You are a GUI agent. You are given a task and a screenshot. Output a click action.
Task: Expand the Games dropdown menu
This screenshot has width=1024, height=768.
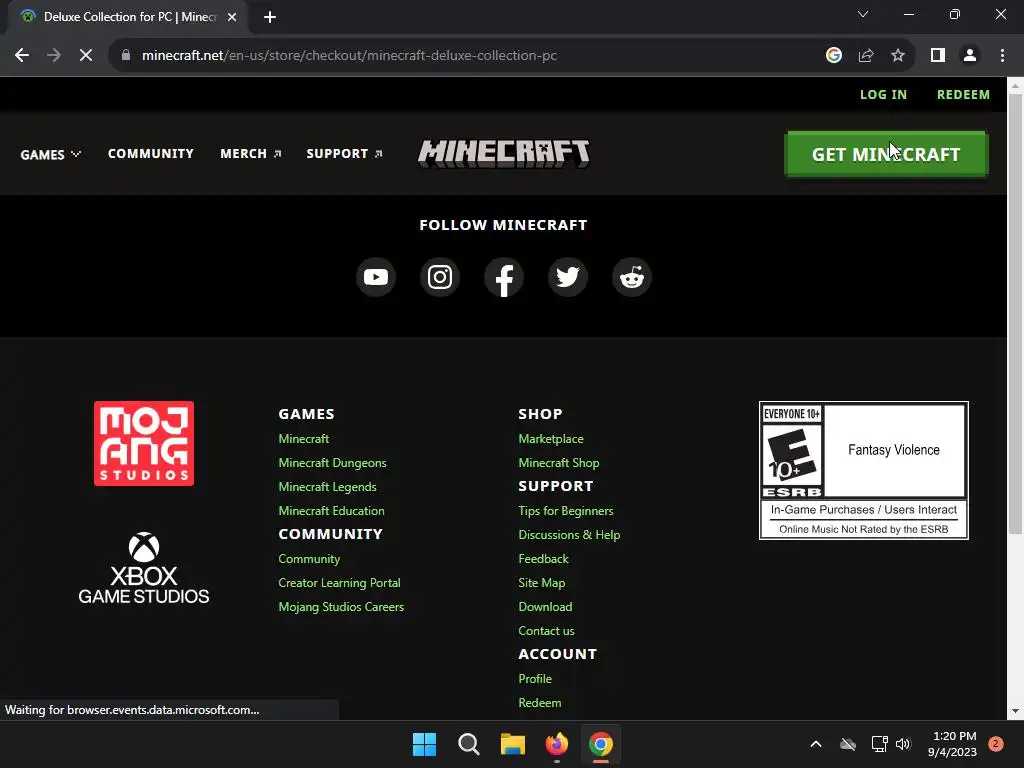point(50,154)
